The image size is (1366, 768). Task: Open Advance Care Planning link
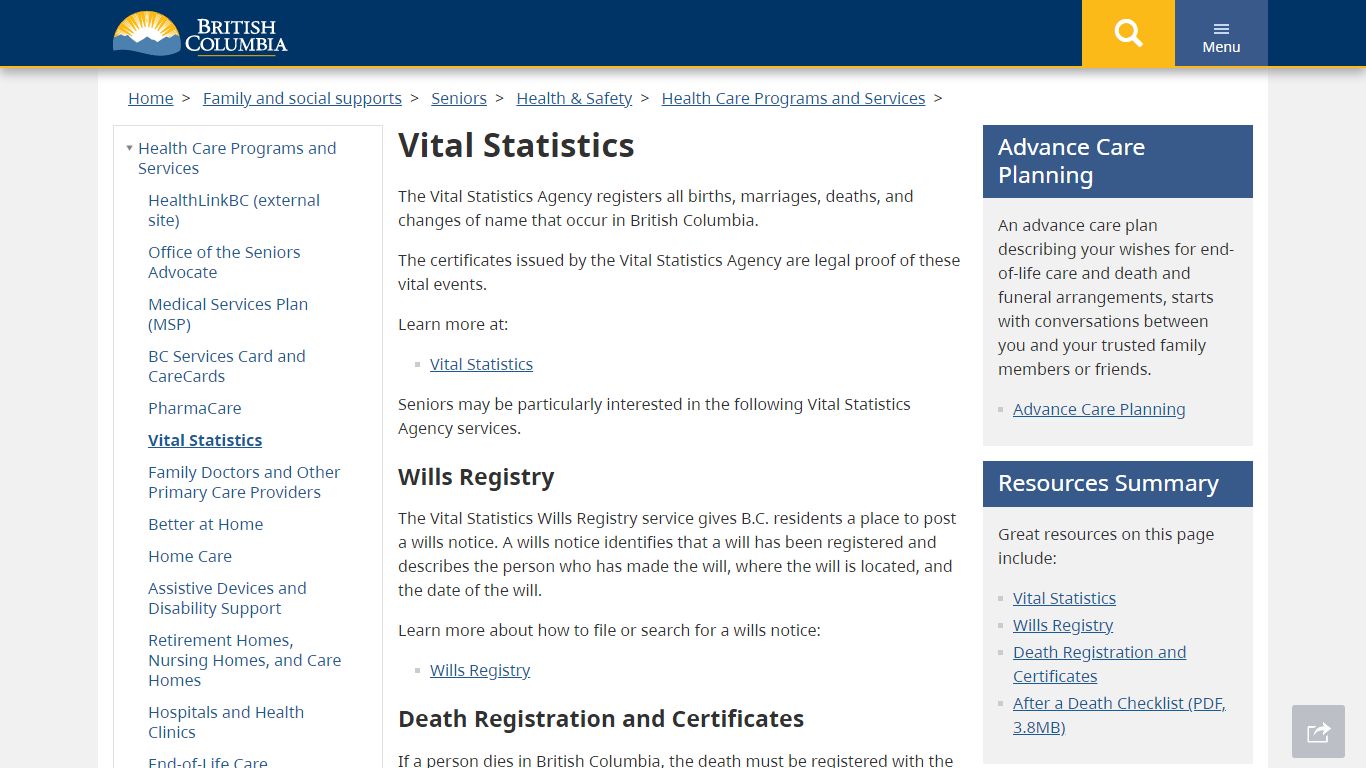pos(1099,409)
